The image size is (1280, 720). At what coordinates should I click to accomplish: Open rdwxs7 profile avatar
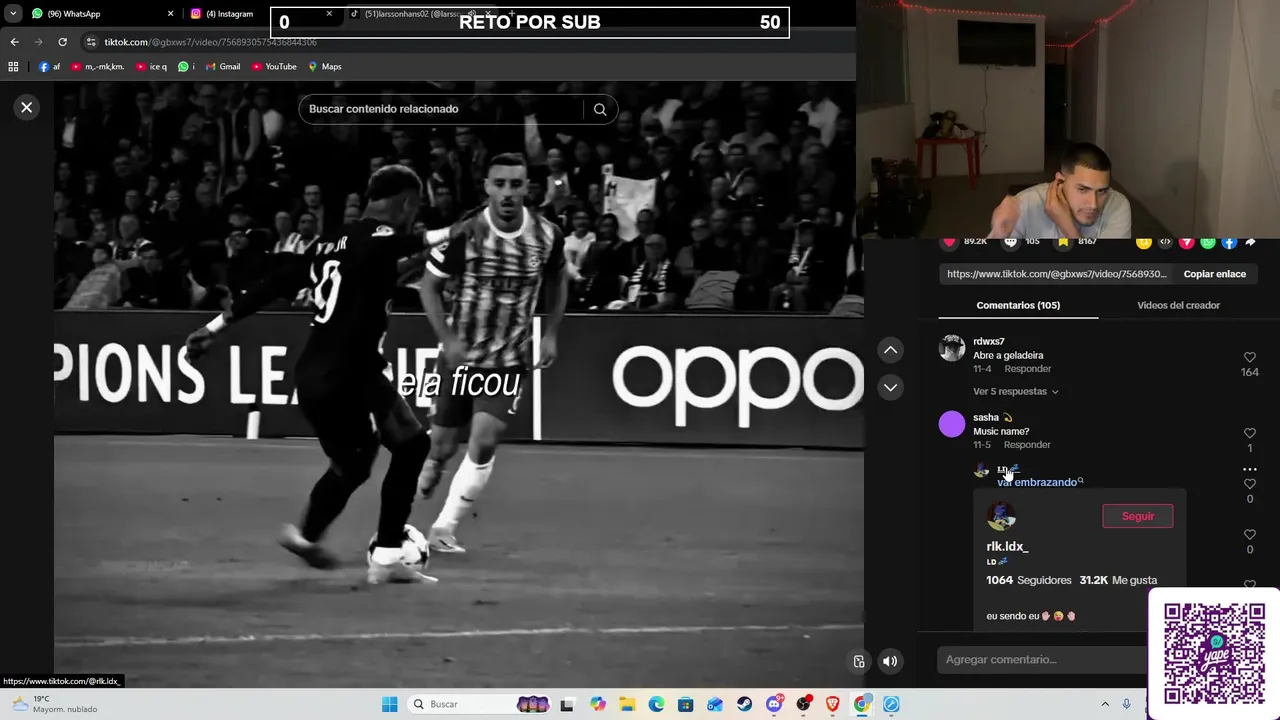tap(952, 348)
